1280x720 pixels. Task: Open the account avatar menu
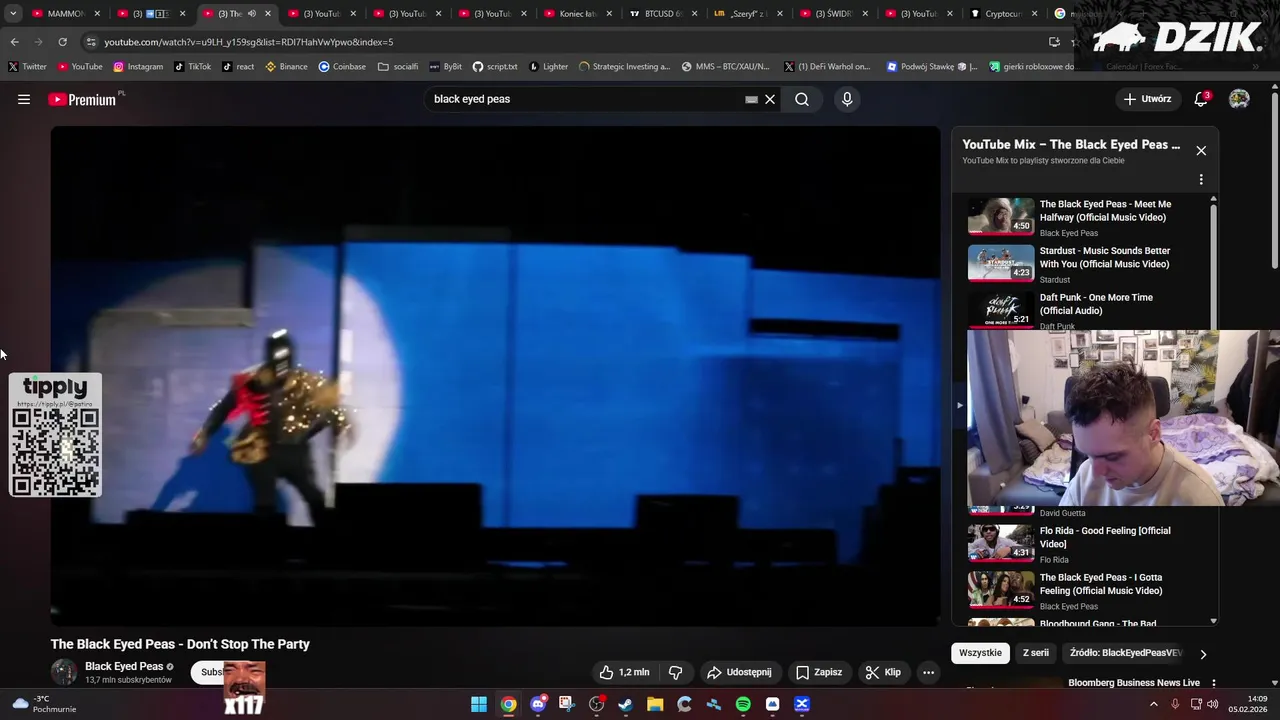tap(1239, 99)
